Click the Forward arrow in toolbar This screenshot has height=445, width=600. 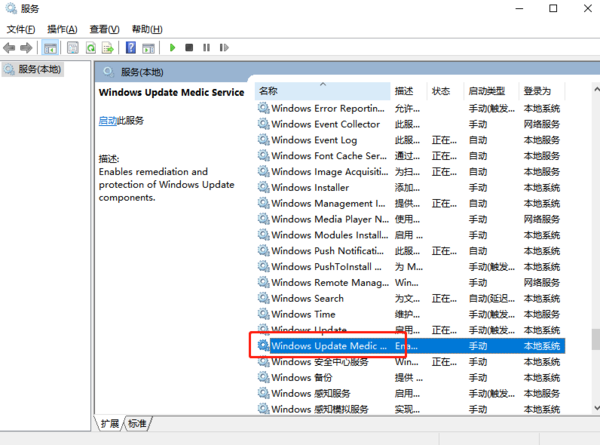26,48
